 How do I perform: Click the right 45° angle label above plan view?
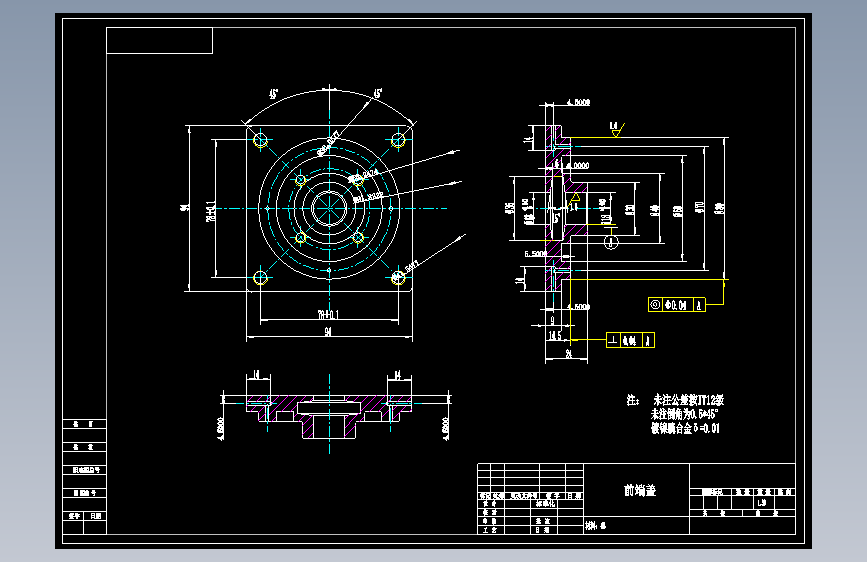tap(378, 93)
